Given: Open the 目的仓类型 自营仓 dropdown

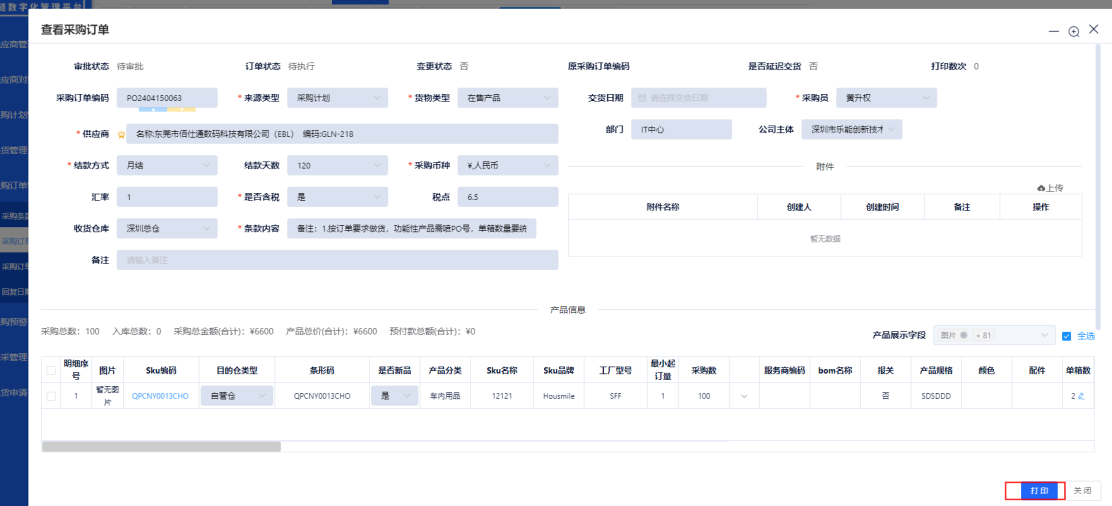Looking at the screenshot, I should pos(237,397).
